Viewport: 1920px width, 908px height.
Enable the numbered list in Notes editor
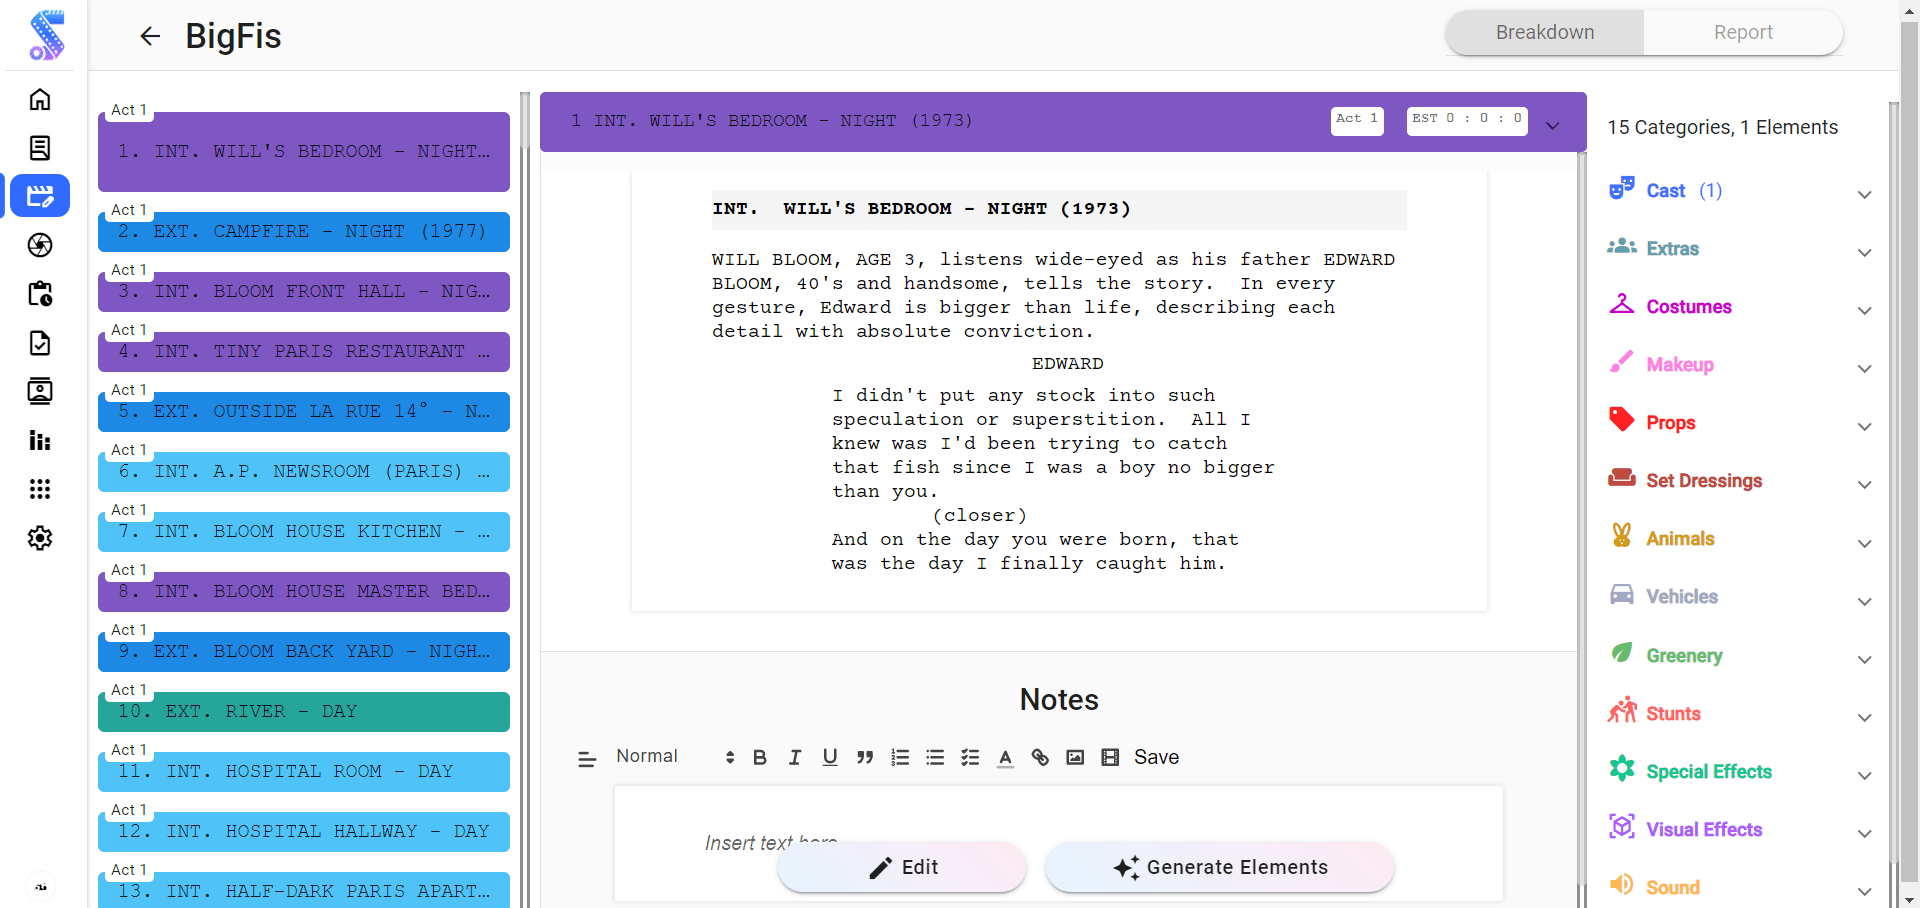click(x=900, y=758)
